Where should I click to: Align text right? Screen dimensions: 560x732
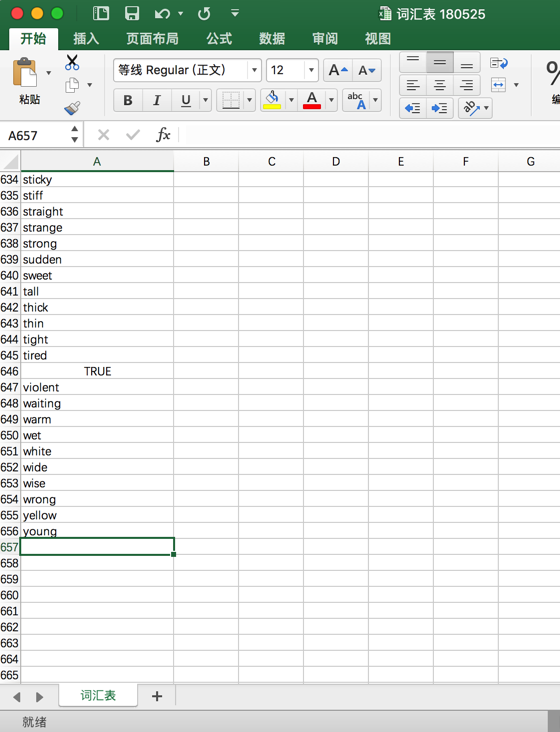click(467, 85)
